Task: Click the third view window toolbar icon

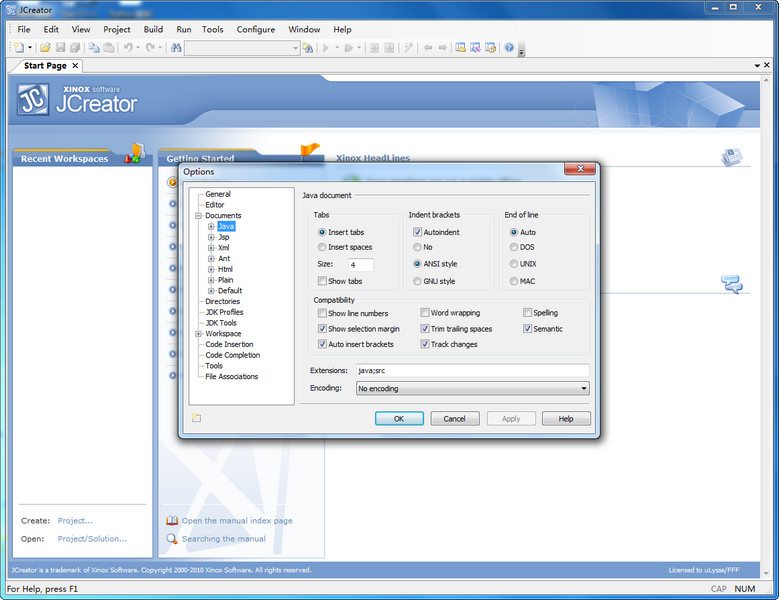Action: tap(490, 48)
